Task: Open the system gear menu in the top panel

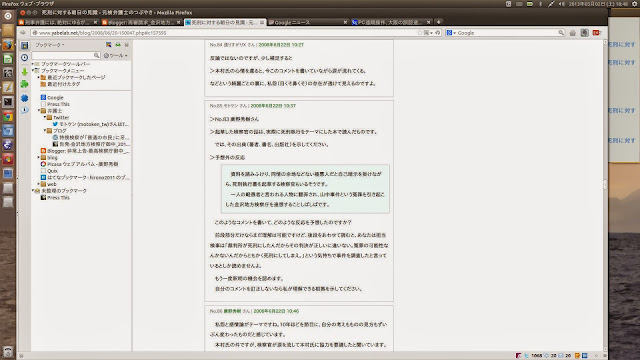Action: [x=635, y=4]
